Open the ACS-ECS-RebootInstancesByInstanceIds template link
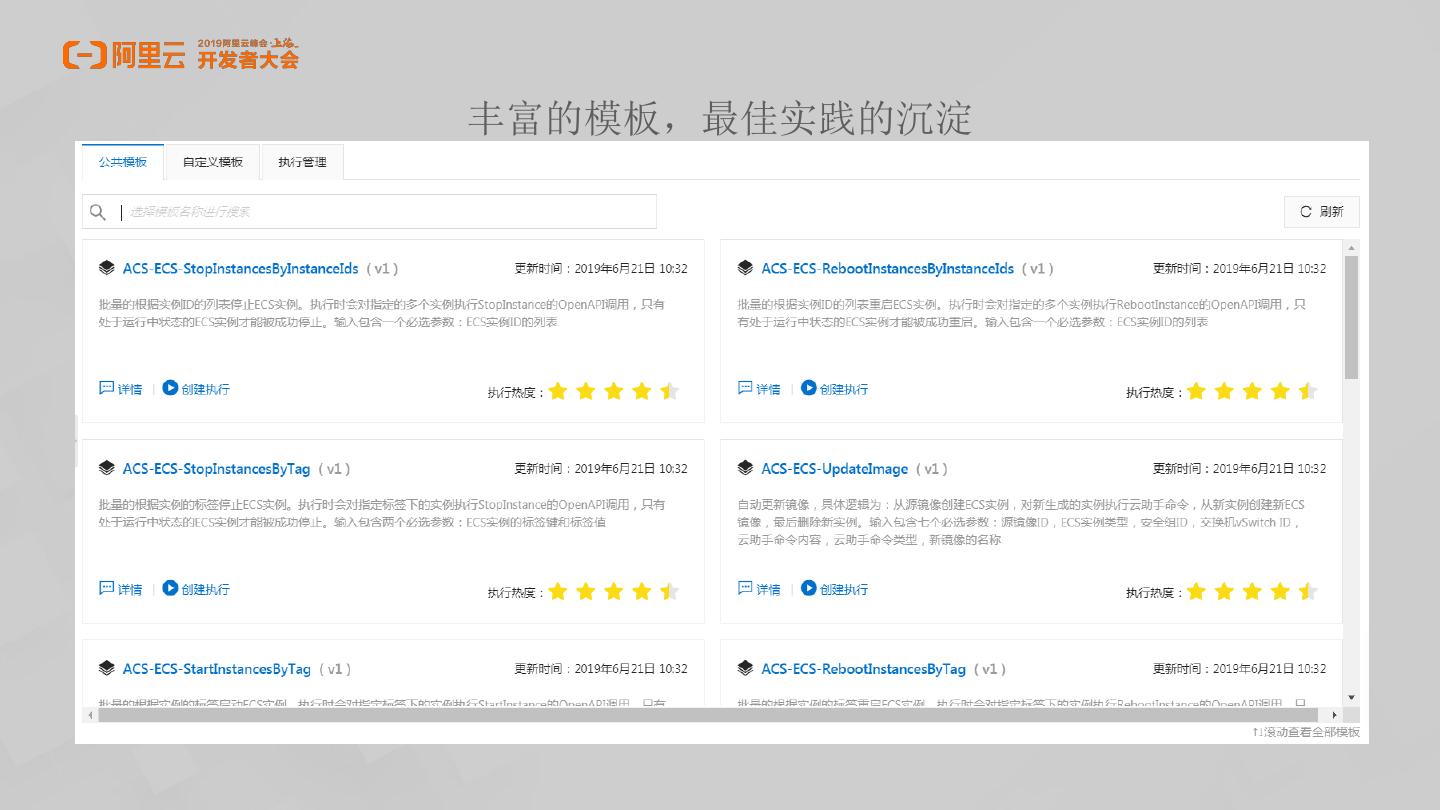The height and width of the screenshot is (810, 1440). click(887, 269)
